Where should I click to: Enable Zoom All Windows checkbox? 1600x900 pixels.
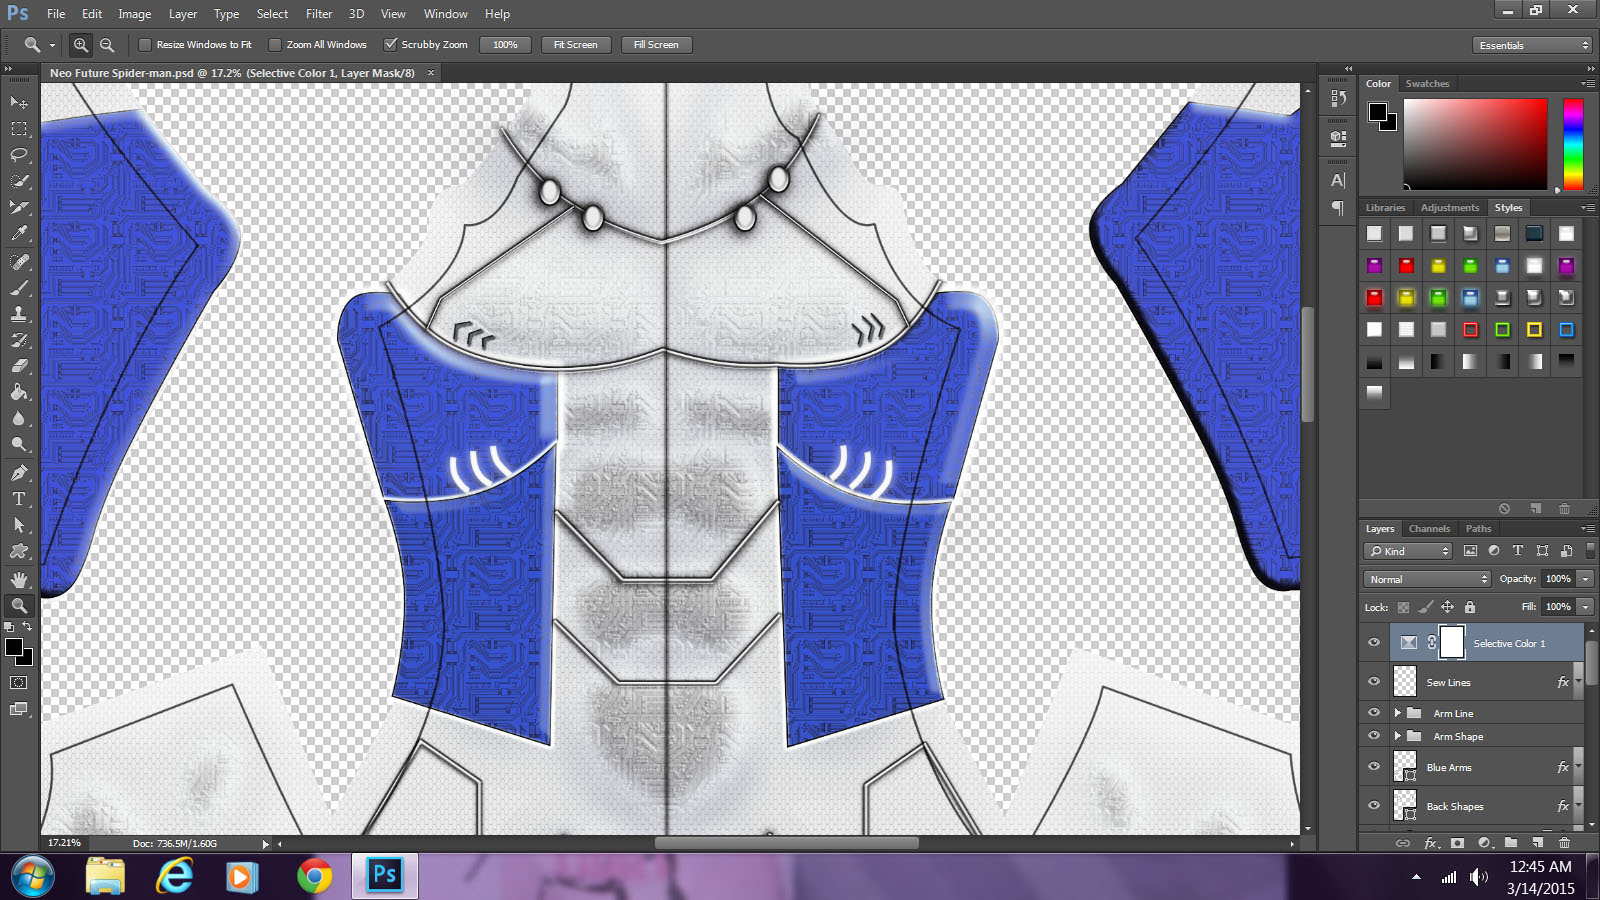click(275, 45)
